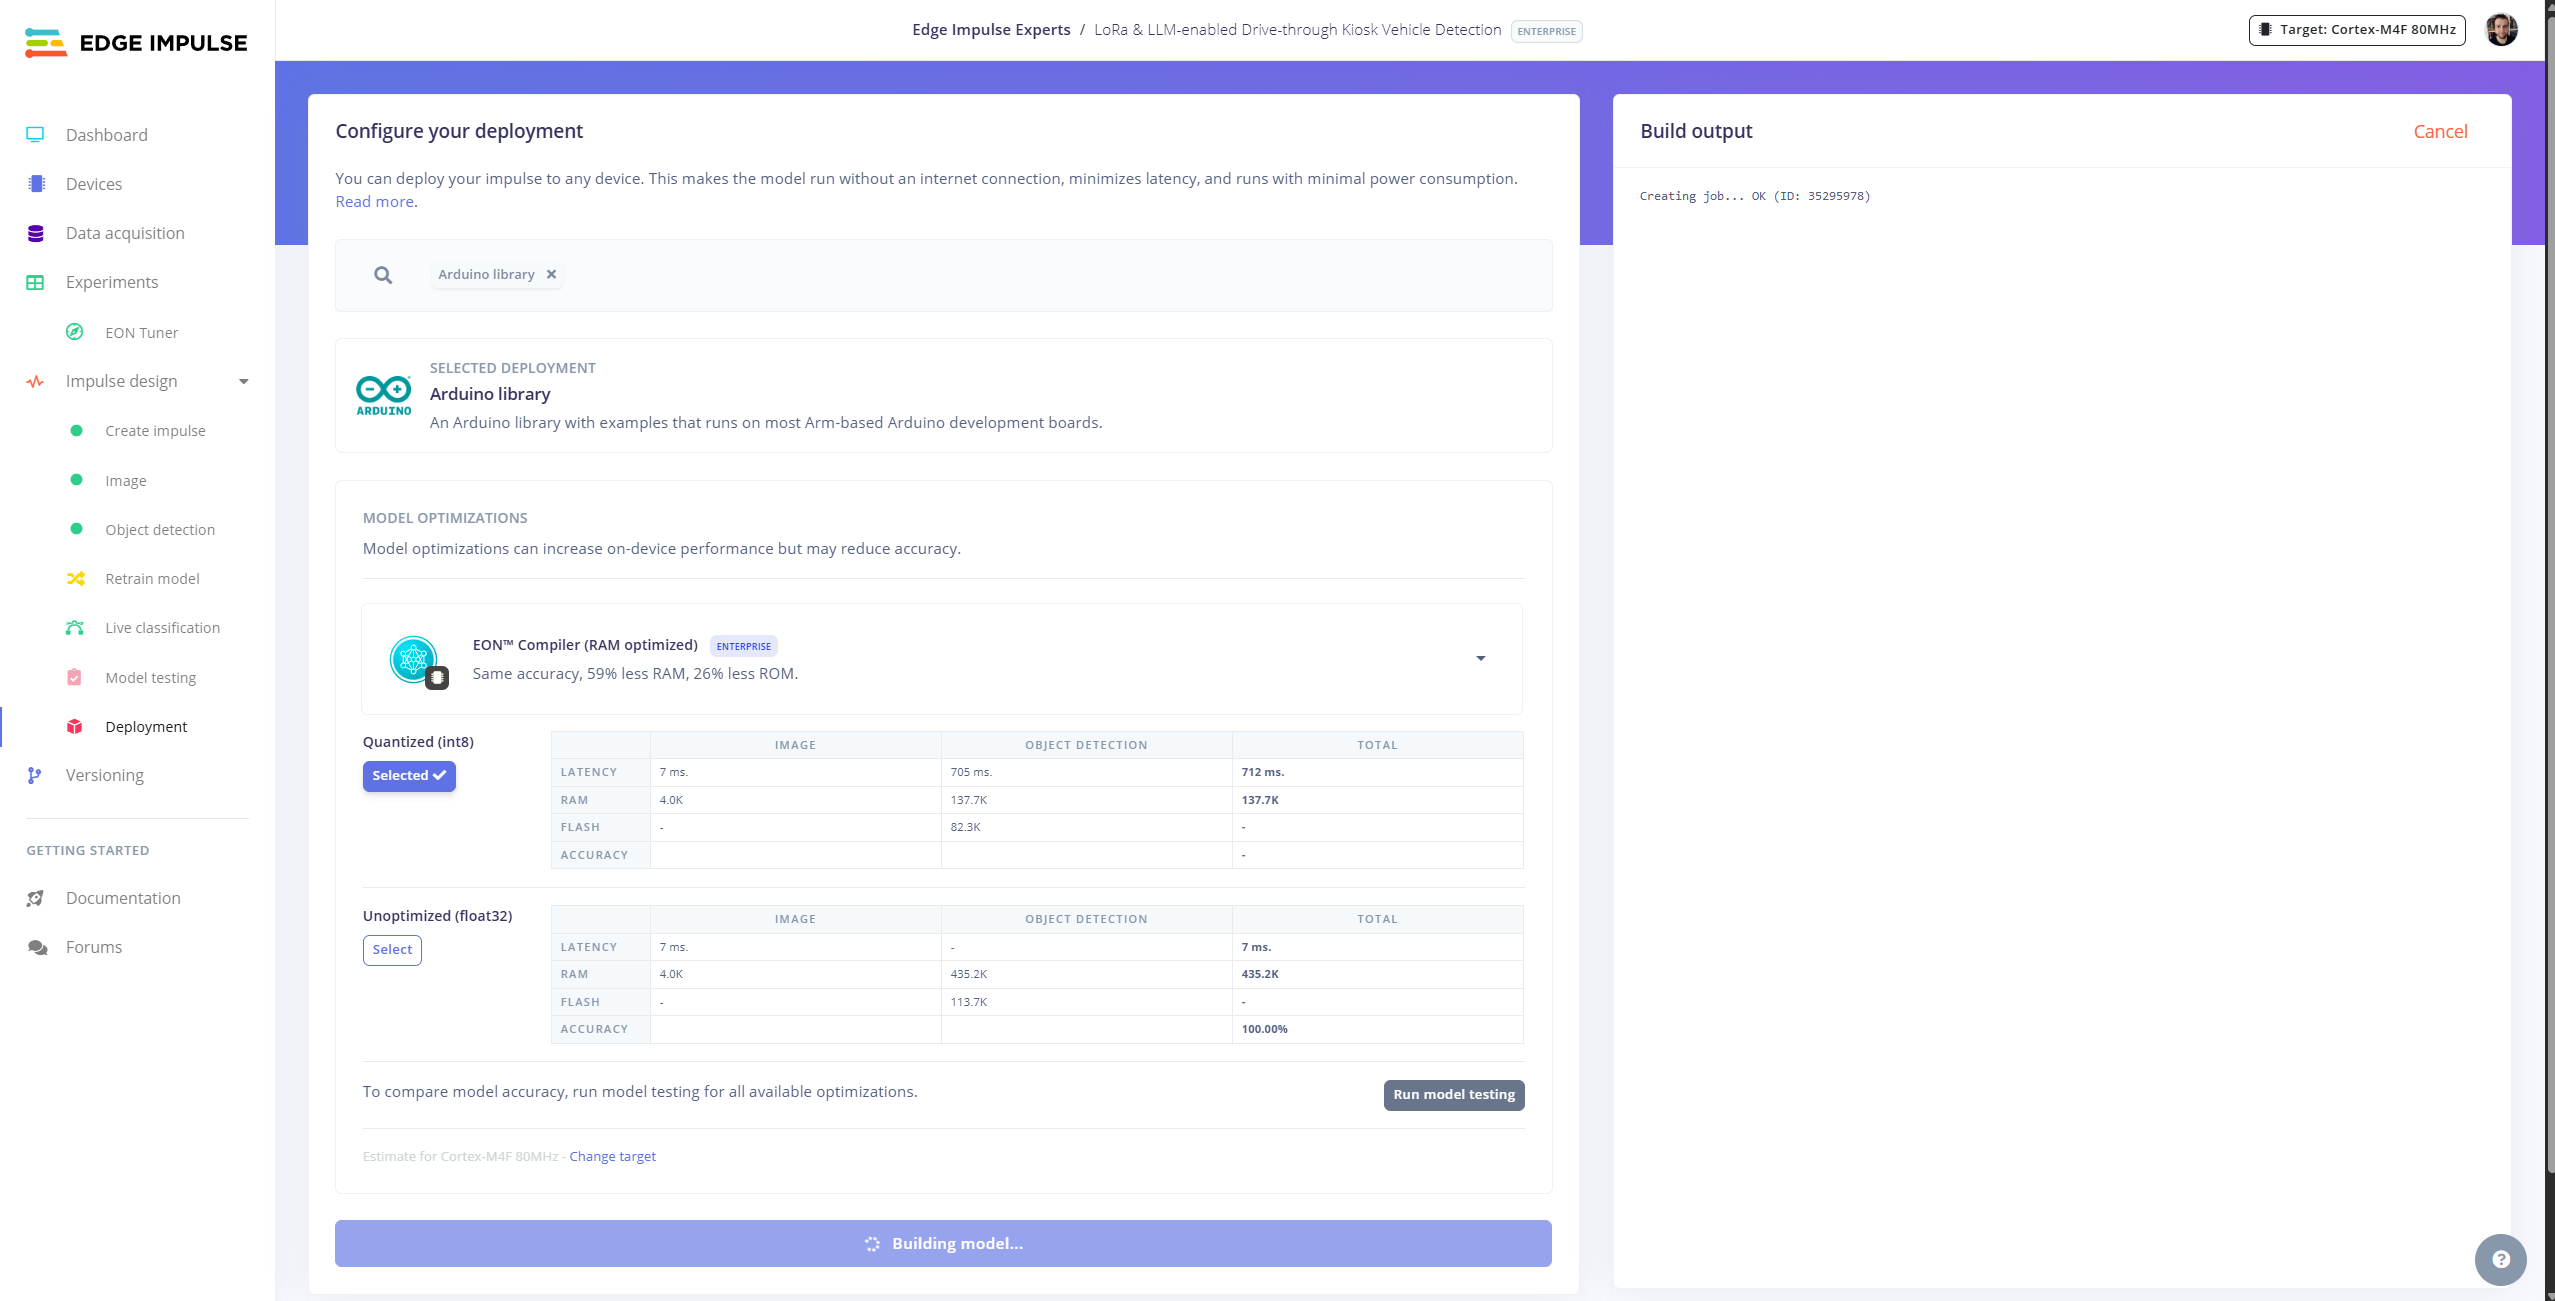Click the Dashboard monitor icon in sidebar

pos(35,135)
